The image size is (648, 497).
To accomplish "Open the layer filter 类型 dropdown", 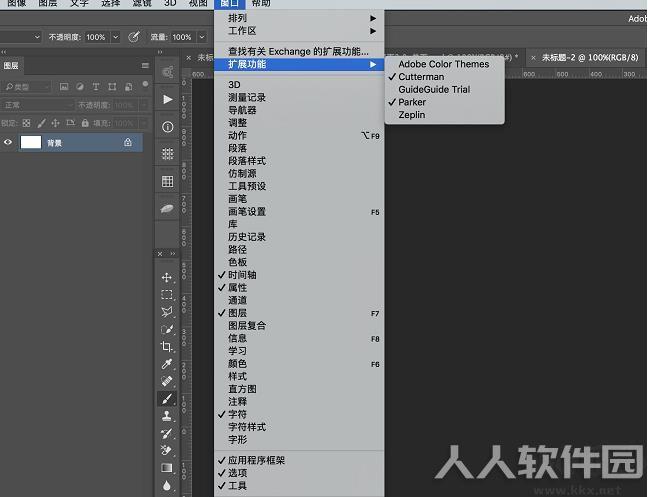I will [26, 87].
